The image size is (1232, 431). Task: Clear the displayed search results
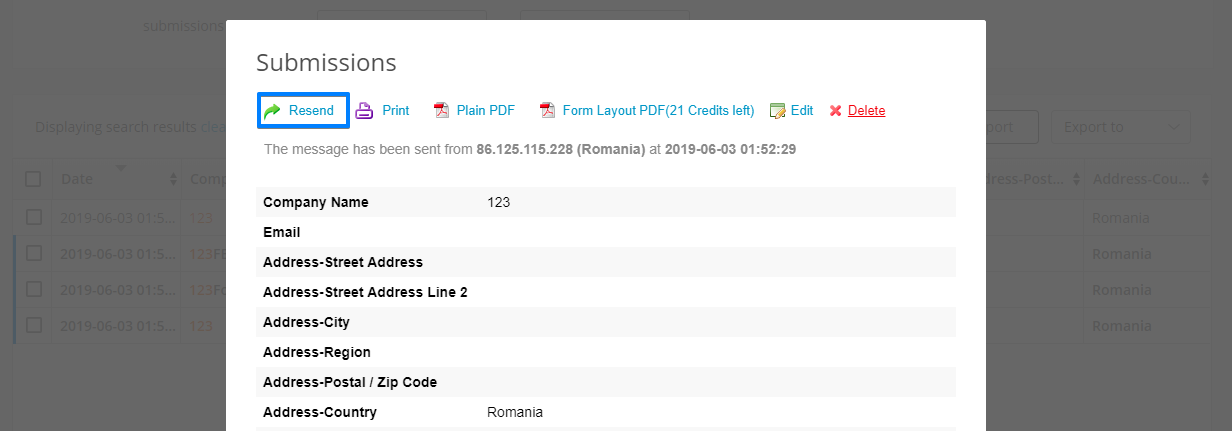click(x=212, y=127)
